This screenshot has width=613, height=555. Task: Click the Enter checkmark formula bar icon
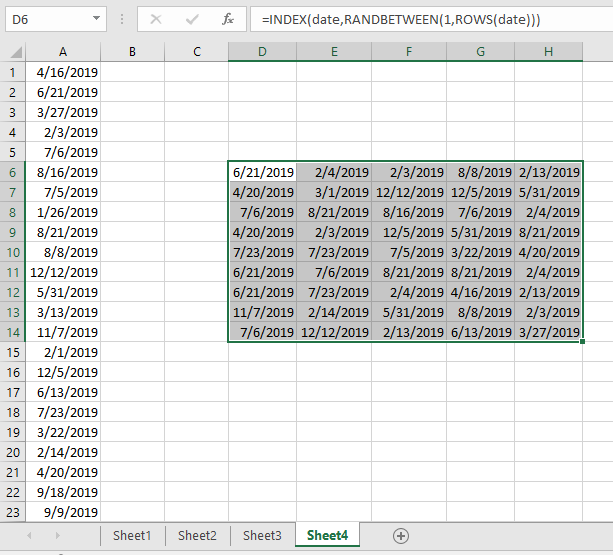(192, 19)
